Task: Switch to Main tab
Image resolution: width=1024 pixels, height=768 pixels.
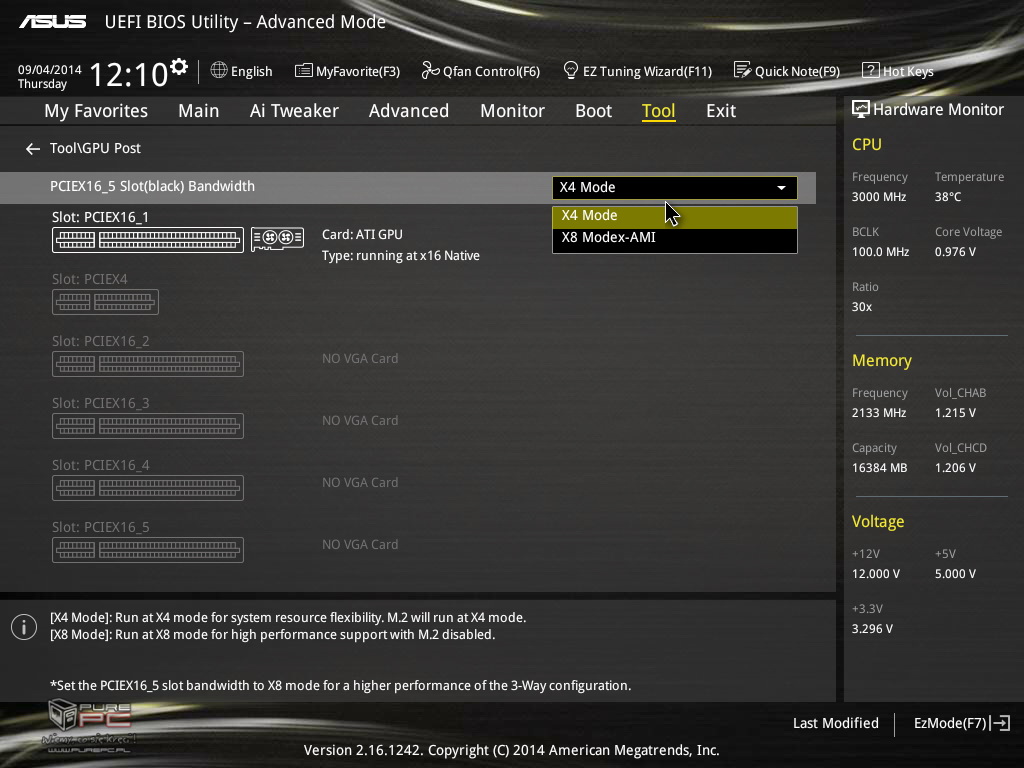Action: click(x=199, y=111)
